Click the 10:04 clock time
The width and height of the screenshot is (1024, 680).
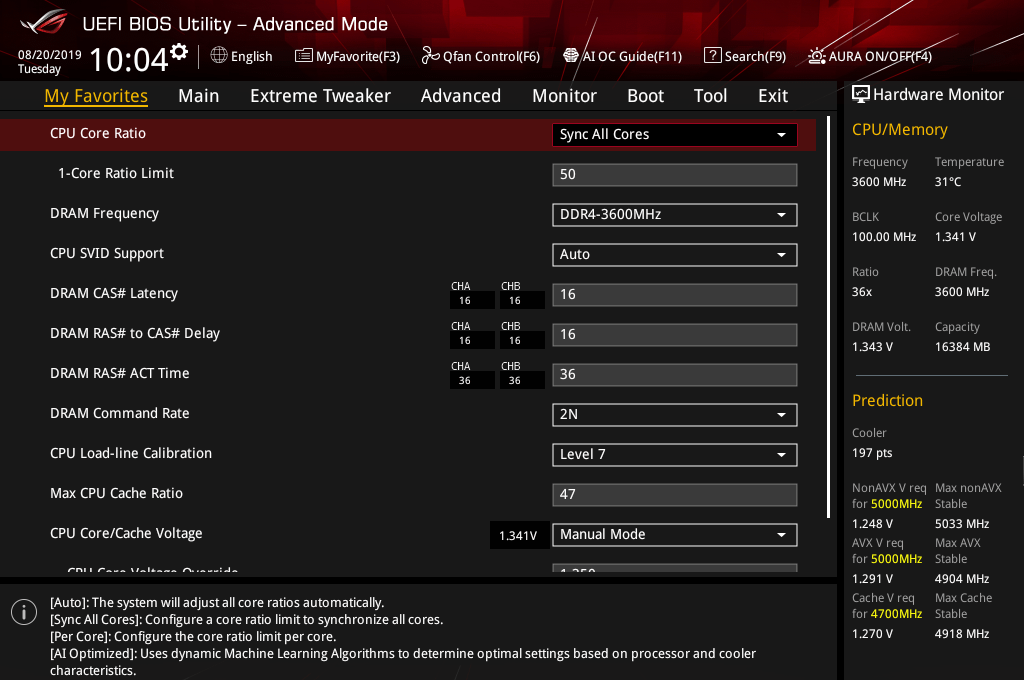coord(129,59)
